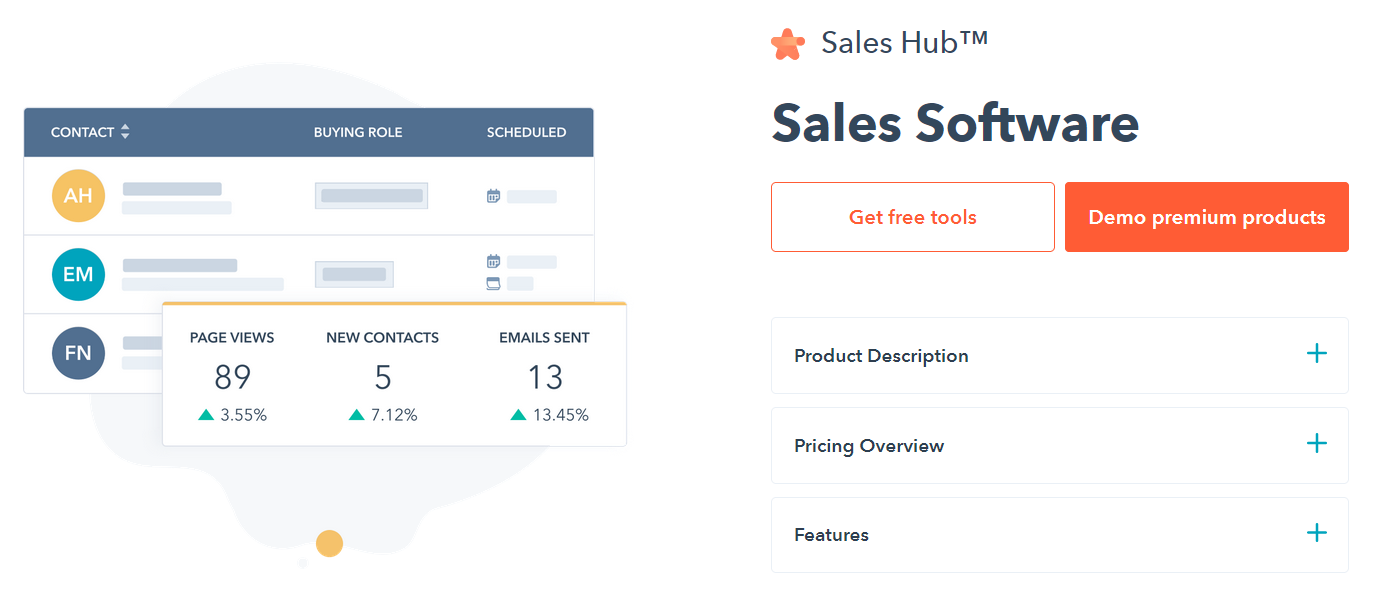
Task: Click the EMAILS SENT label
Action: coord(544,338)
